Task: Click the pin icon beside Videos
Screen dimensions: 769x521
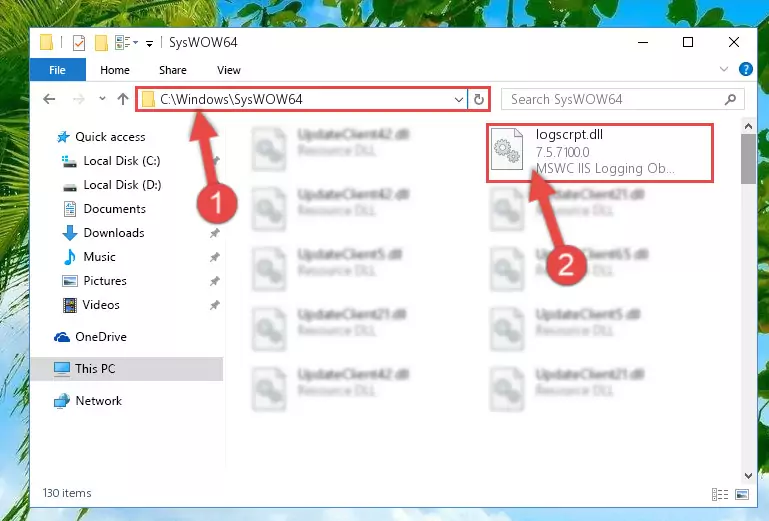Action: click(x=215, y=305)
